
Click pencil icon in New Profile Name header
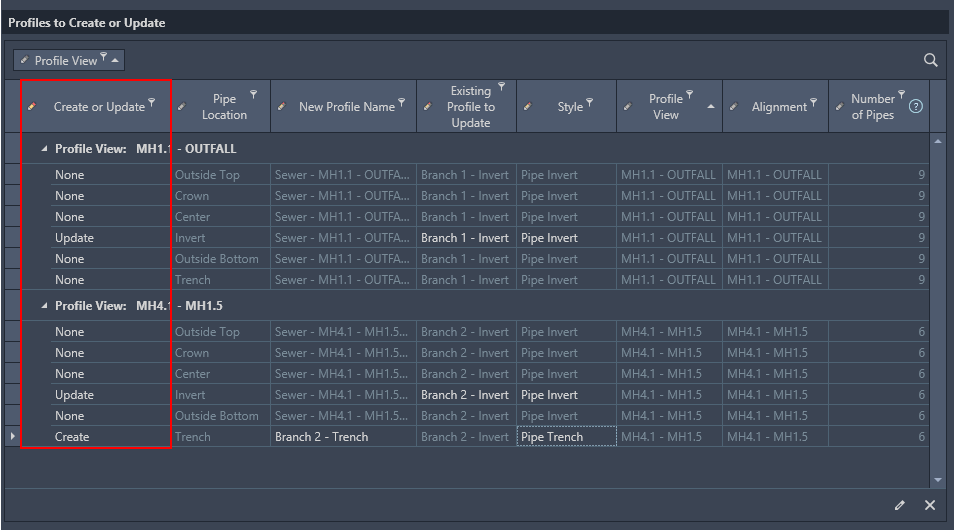point(282,106)
